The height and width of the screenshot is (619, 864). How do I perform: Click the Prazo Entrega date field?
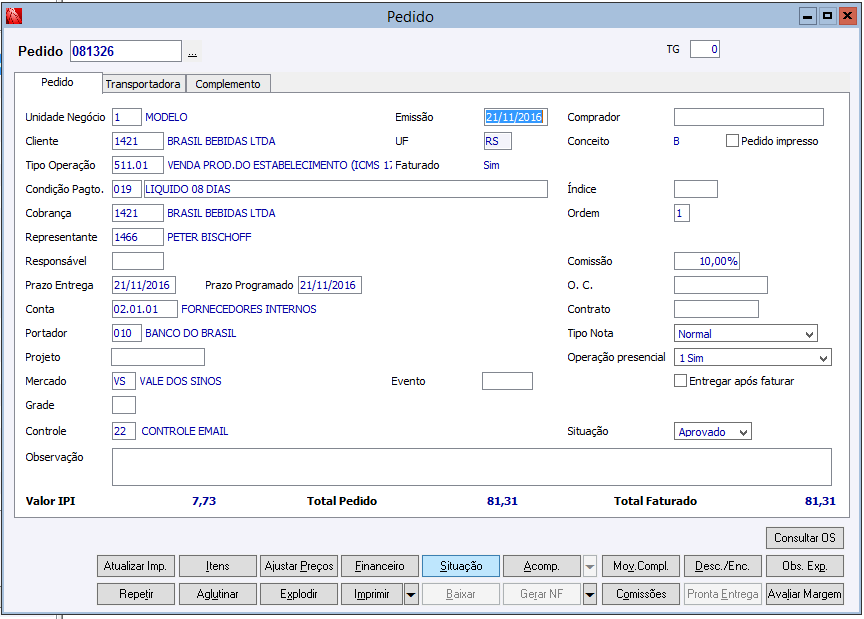pyautogui.click(x=144, y=285)
